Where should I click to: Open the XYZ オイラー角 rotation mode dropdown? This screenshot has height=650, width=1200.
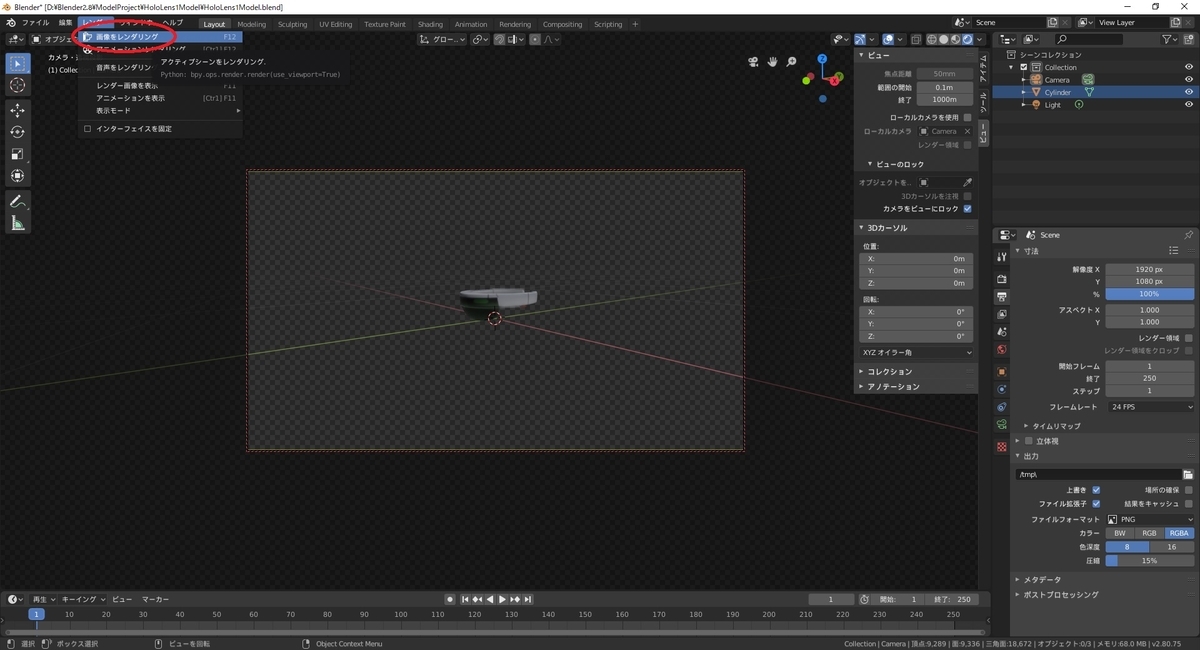pyautogui.click(x=917, y=352)
